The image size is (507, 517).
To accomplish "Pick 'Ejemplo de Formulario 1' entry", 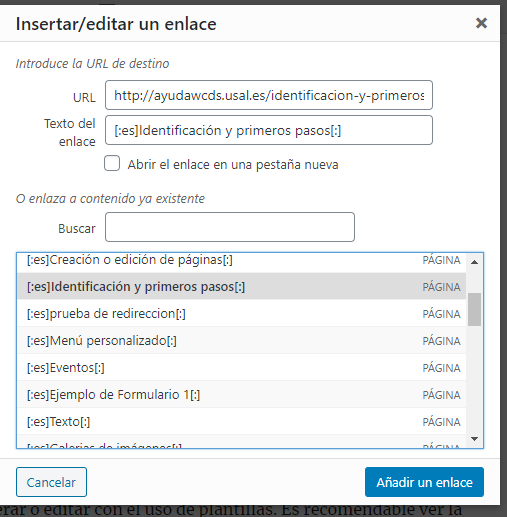I will point(242,394).
